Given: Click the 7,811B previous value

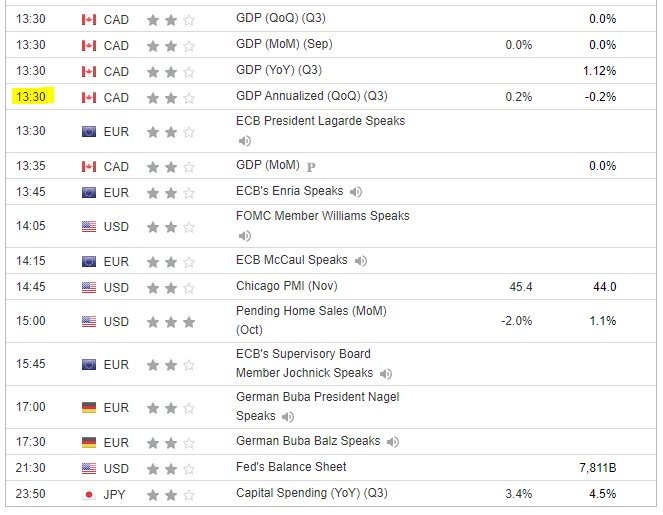Looking at the screenshot, I should pyautogui.click(x=597, y=468).
